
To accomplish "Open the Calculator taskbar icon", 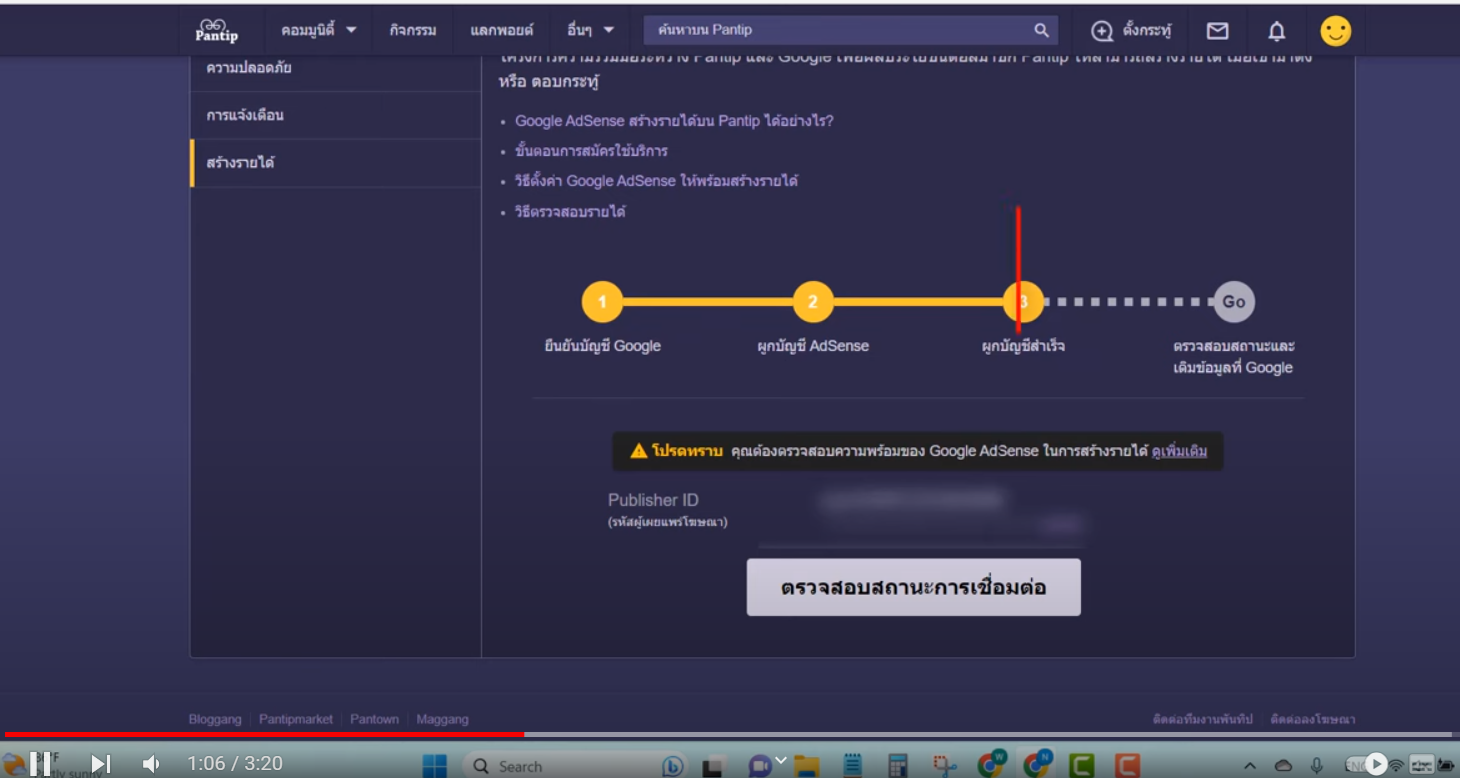I will coord(897,766).
